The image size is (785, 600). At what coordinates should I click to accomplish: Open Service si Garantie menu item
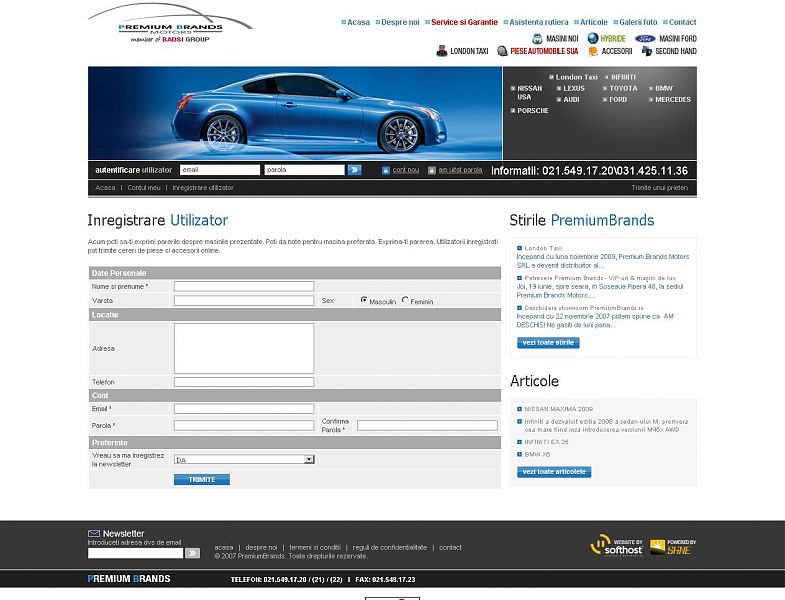pos(464,22)
